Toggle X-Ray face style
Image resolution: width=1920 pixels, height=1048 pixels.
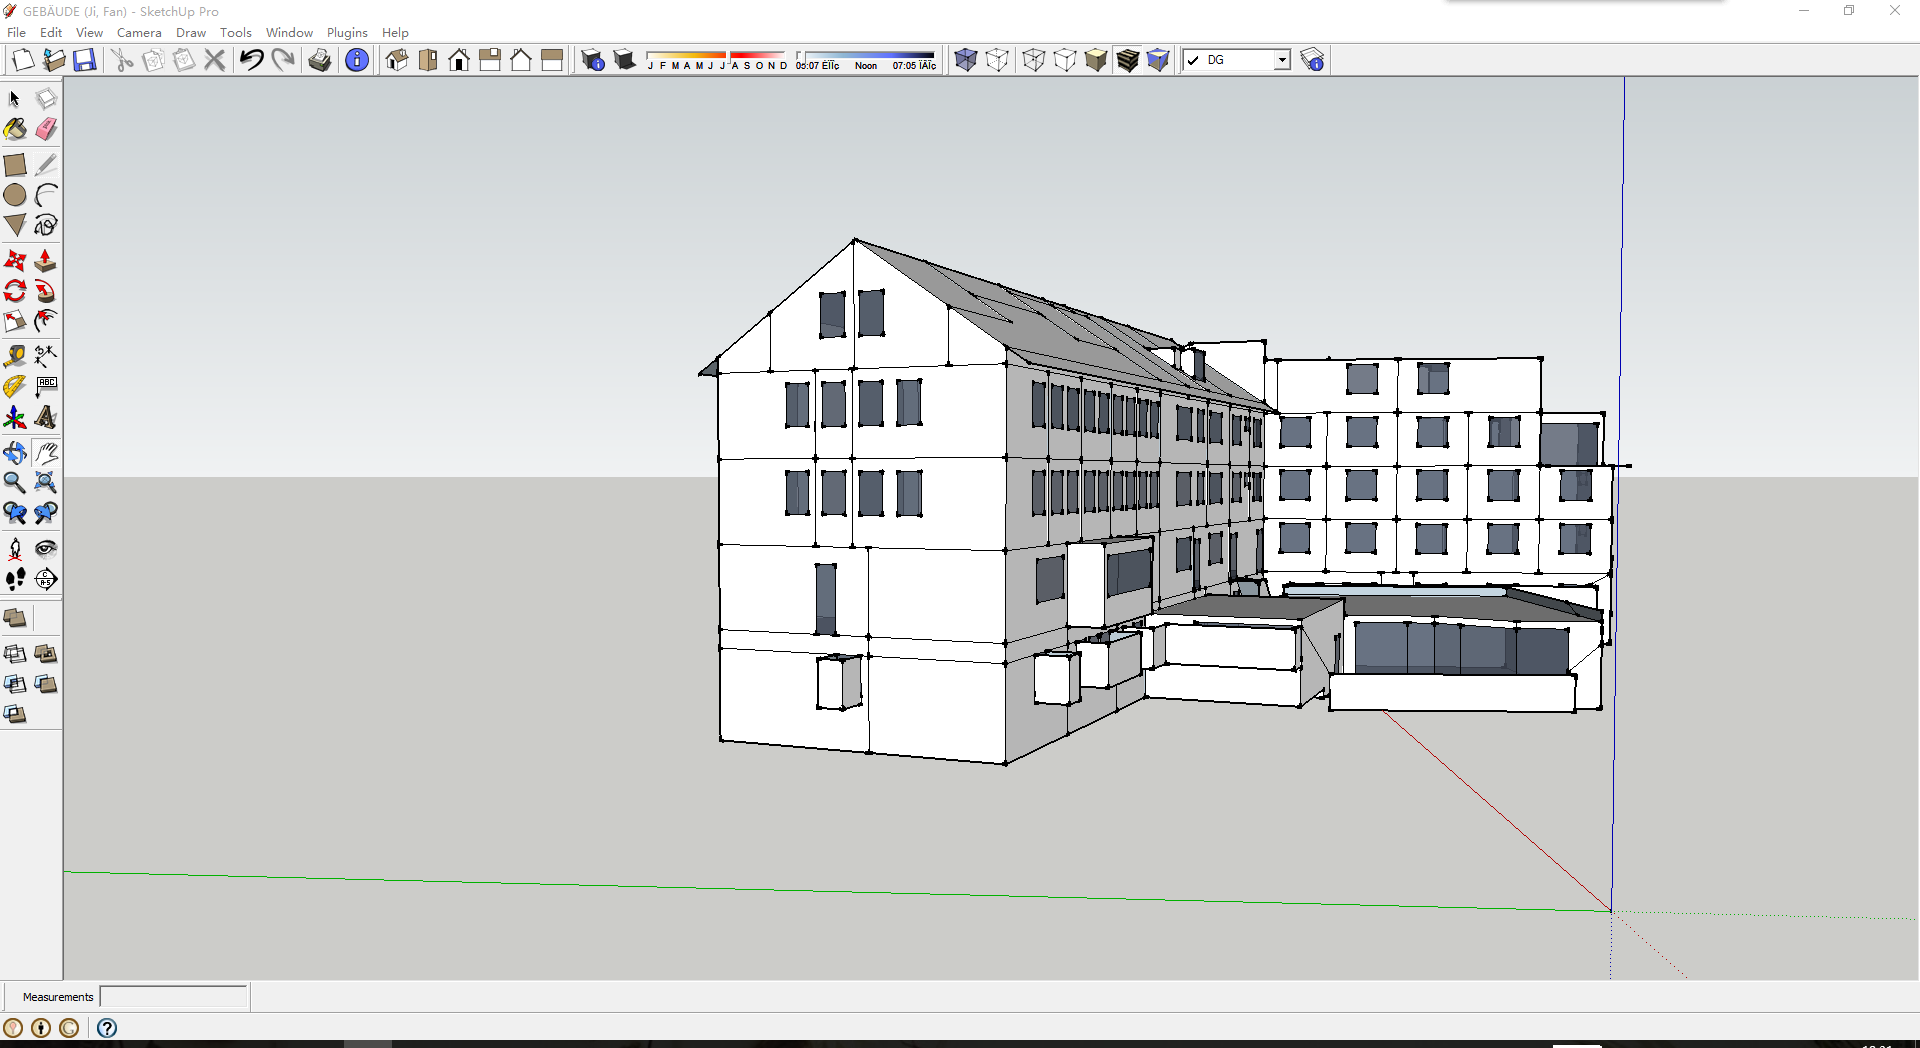click(x=965, y=60)
